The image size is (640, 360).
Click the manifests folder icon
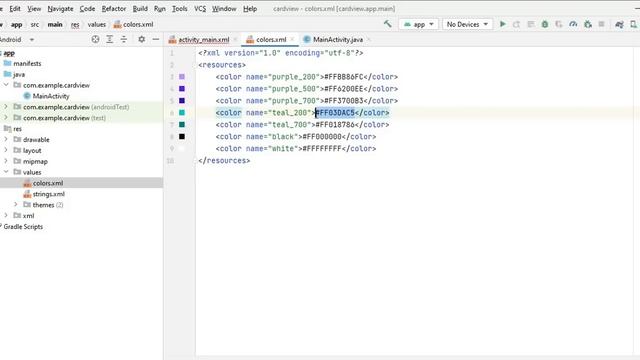(x=7, y=63)
